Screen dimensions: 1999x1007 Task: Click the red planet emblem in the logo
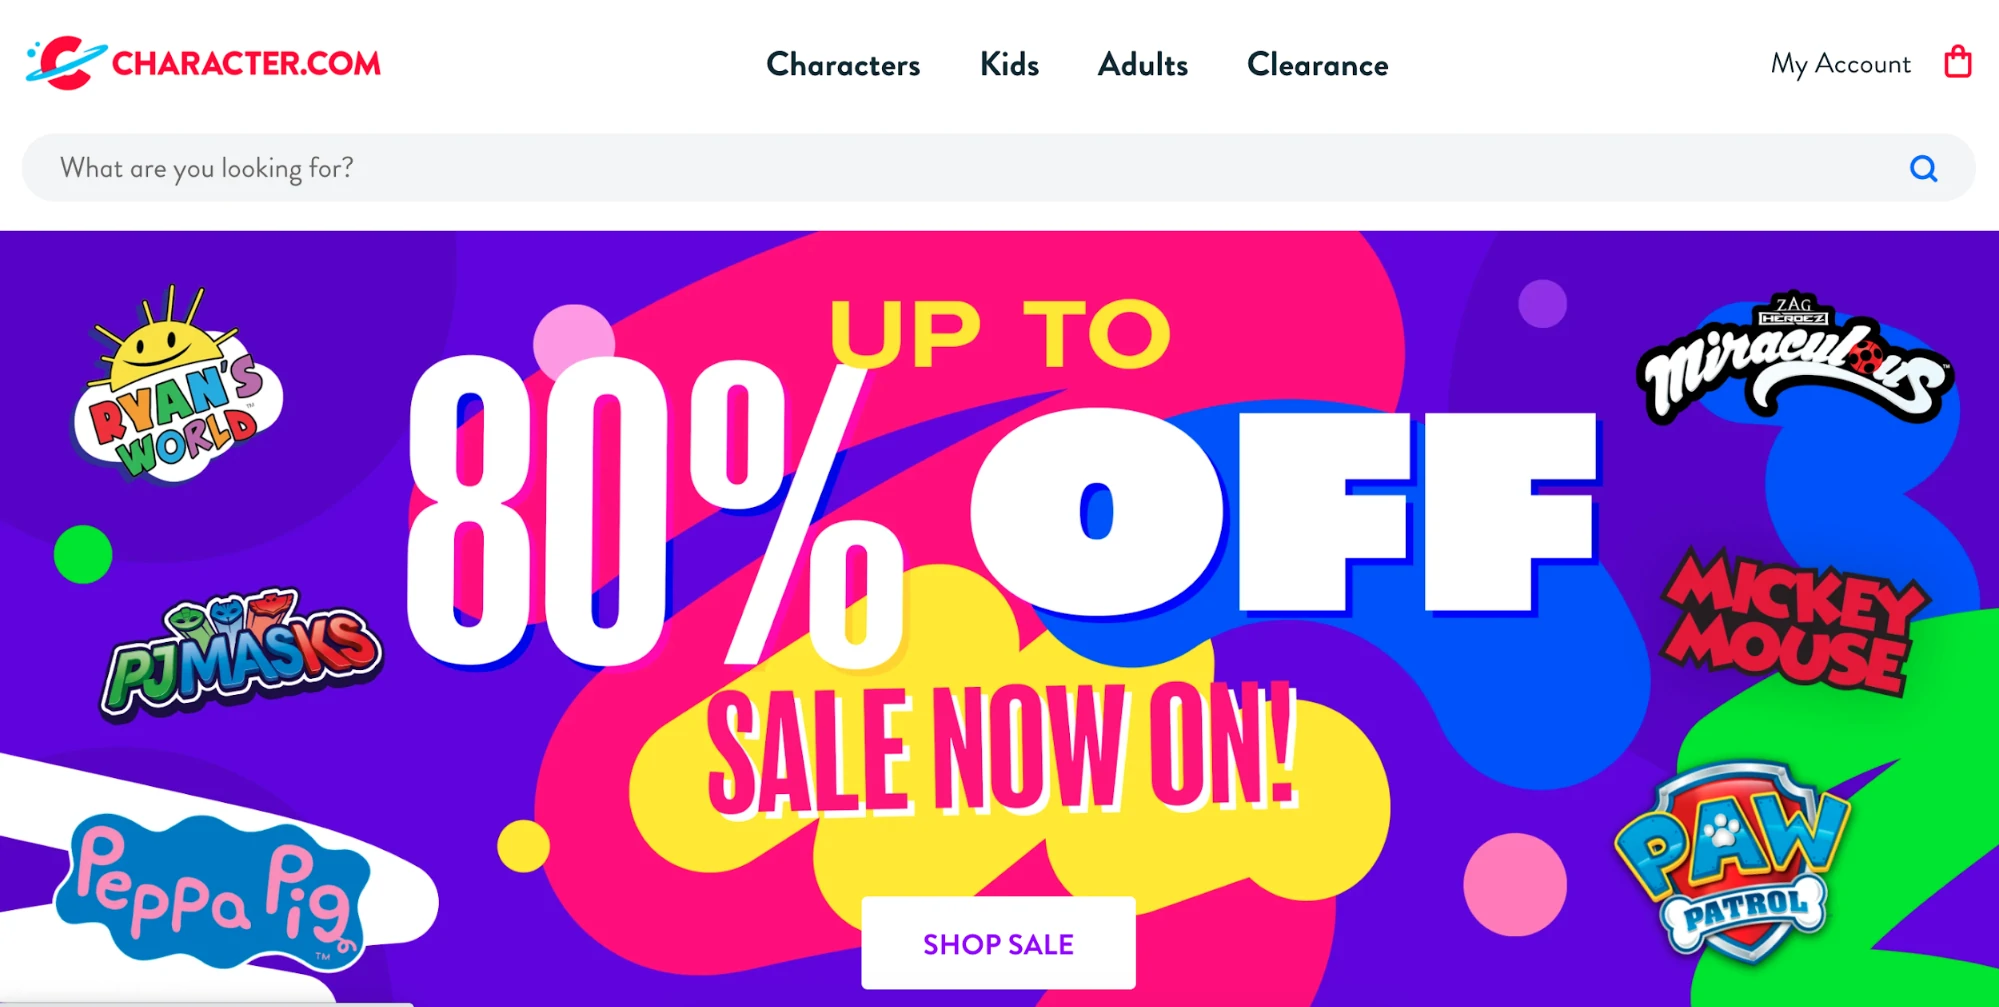pos(66,63)
